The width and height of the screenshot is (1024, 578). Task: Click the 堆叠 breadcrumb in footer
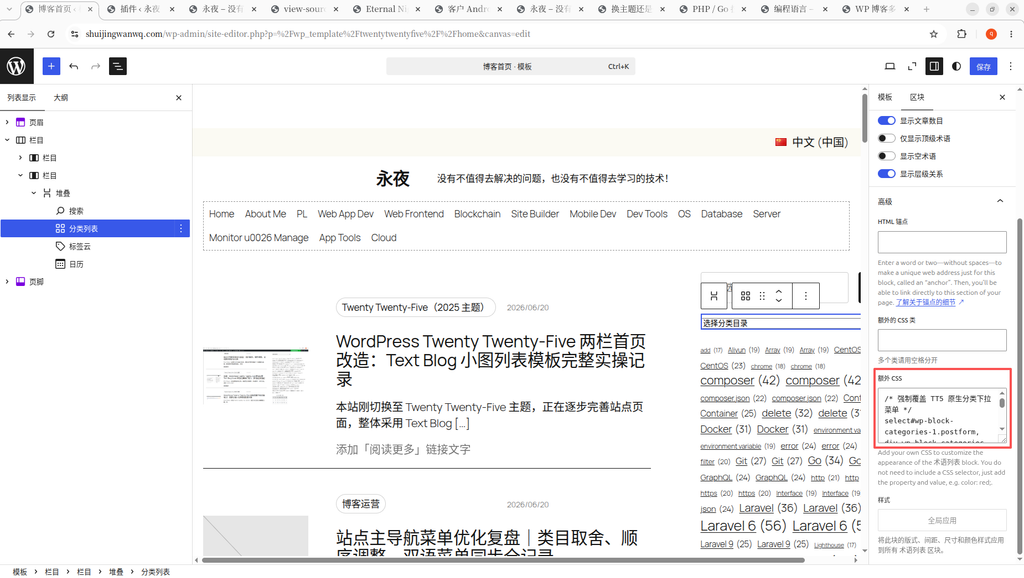pos(116,571)
